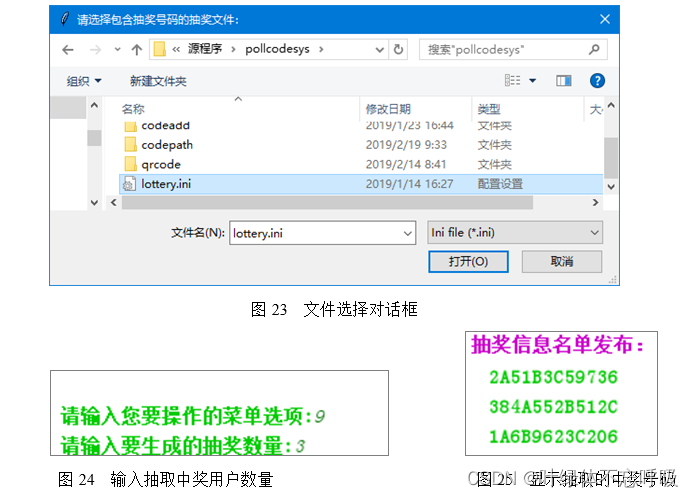
Task: Open the recent locations dropdown arrow
Action: point(117,50)
